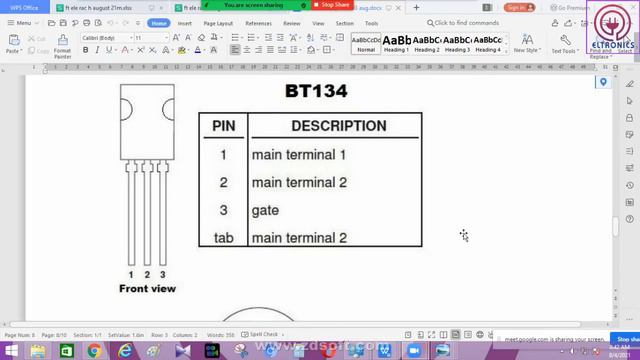Open the Menu dropdown

(22, 23)
